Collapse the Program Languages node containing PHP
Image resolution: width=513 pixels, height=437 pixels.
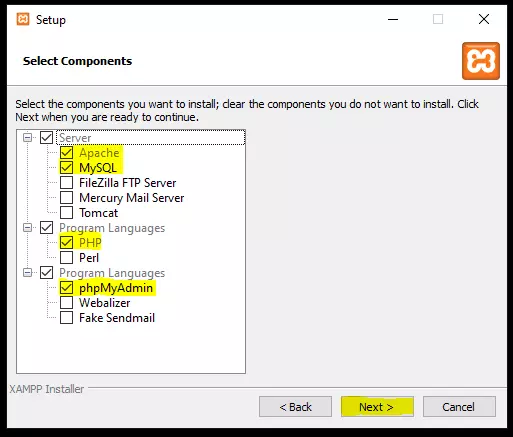28,228
